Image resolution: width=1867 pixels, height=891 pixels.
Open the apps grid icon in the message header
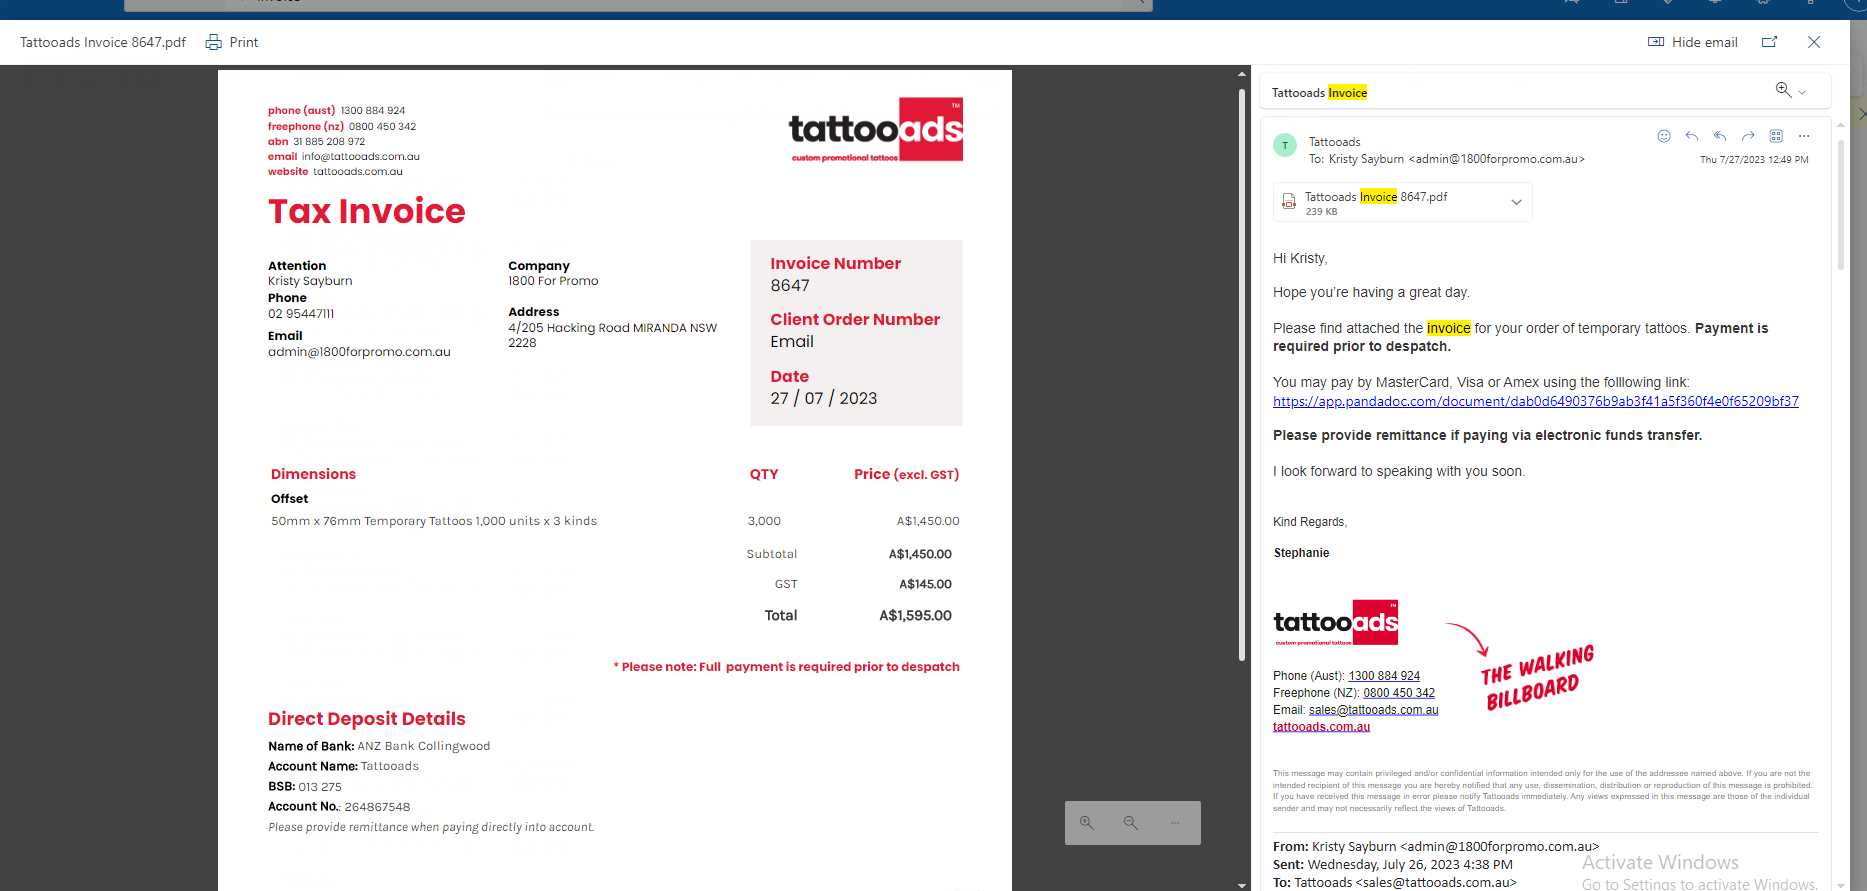tap(1776, 136)
